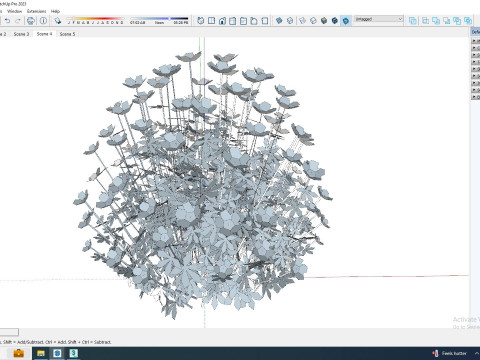
Task: Open the Model Info icon
Action: 43,21
